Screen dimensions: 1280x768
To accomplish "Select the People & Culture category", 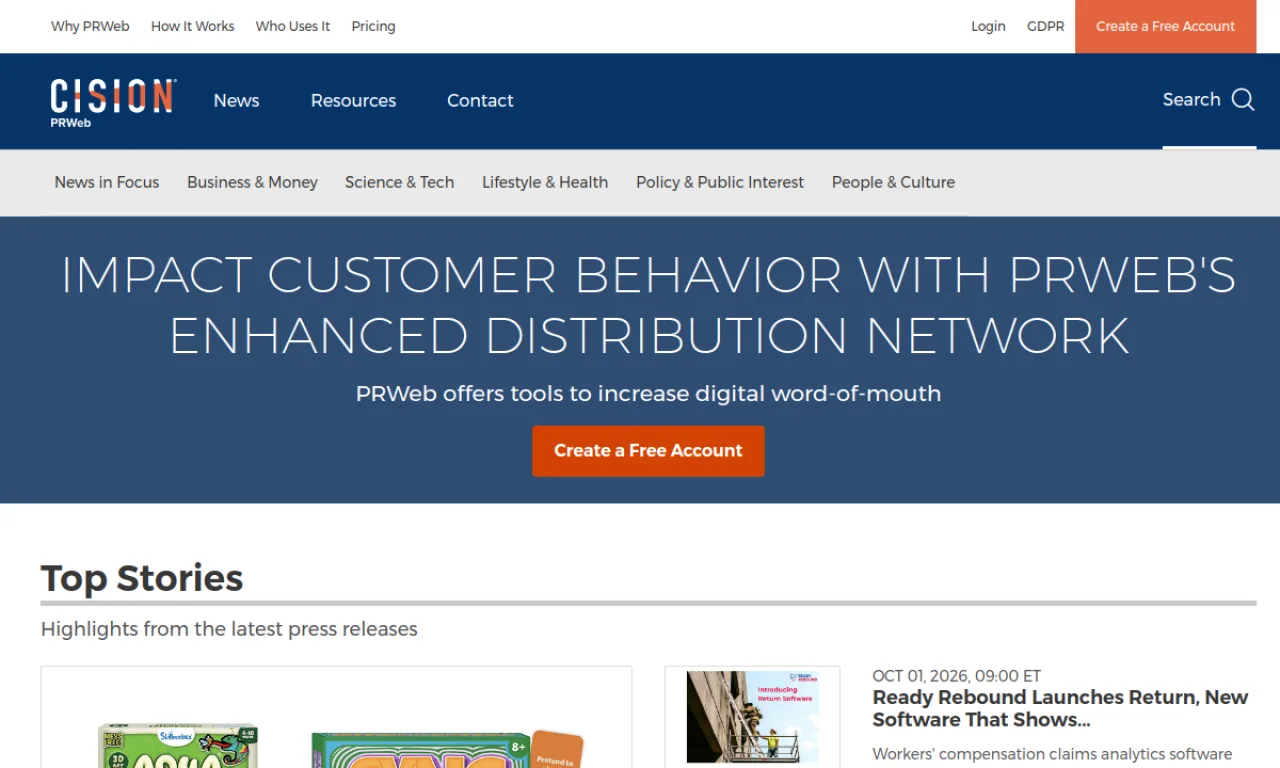I will tap(893, 182).
